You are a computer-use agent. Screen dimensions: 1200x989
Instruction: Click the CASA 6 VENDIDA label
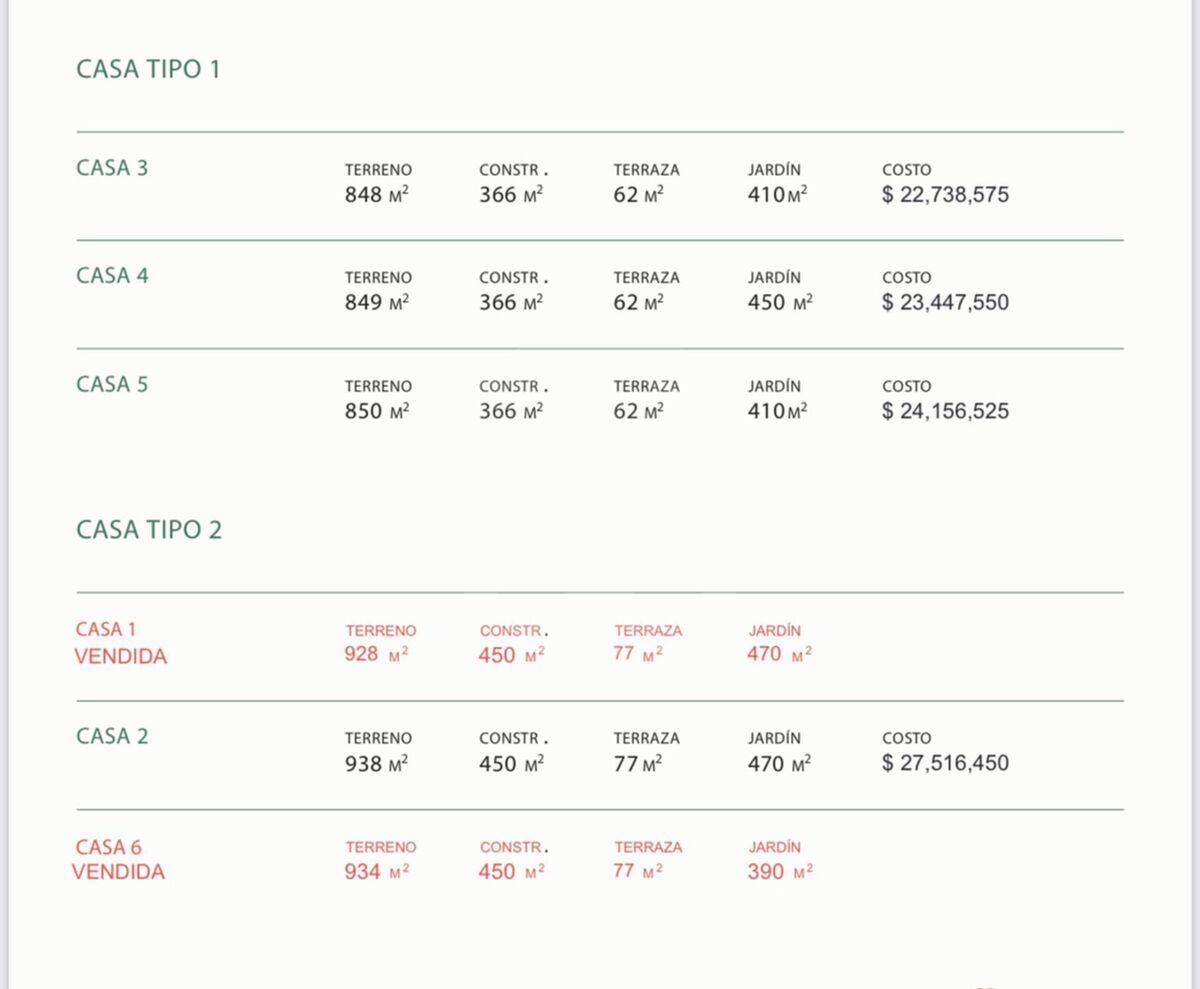point(118,860)
